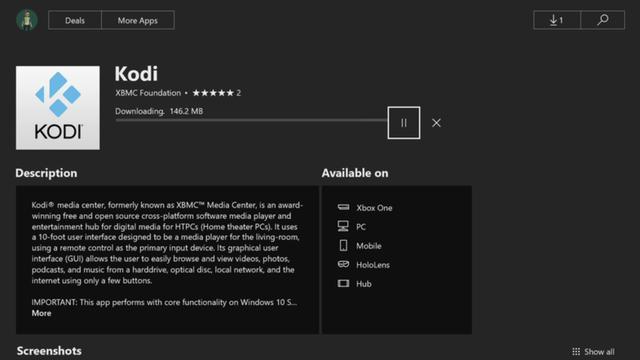The image size is (640, 360).
Task: Open the user profile avatar
Action: 27,20
